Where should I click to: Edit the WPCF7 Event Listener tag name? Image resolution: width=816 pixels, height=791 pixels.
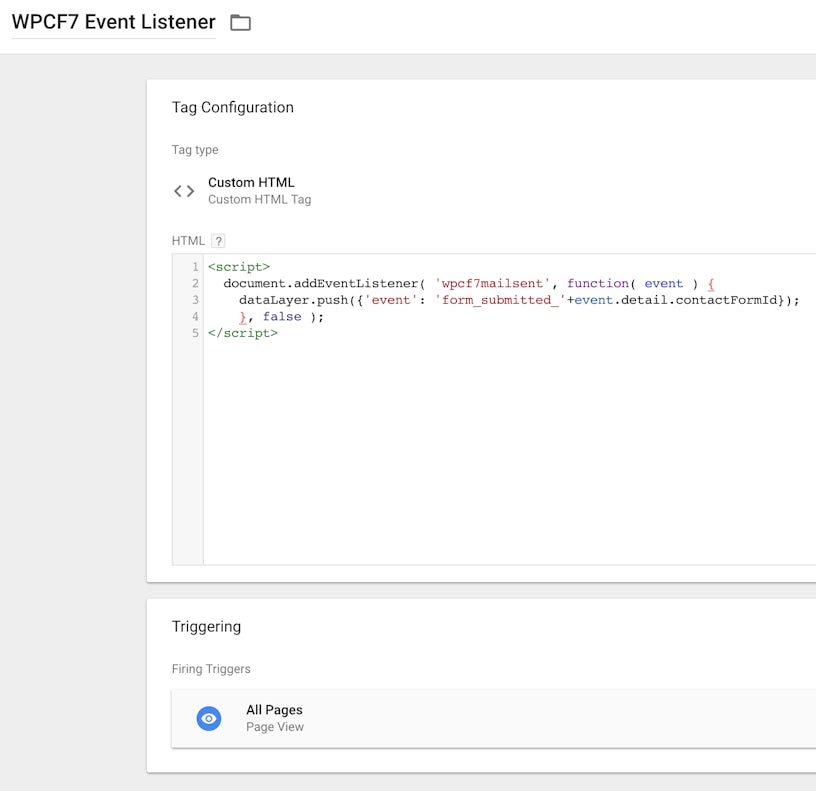coord(113,22)
